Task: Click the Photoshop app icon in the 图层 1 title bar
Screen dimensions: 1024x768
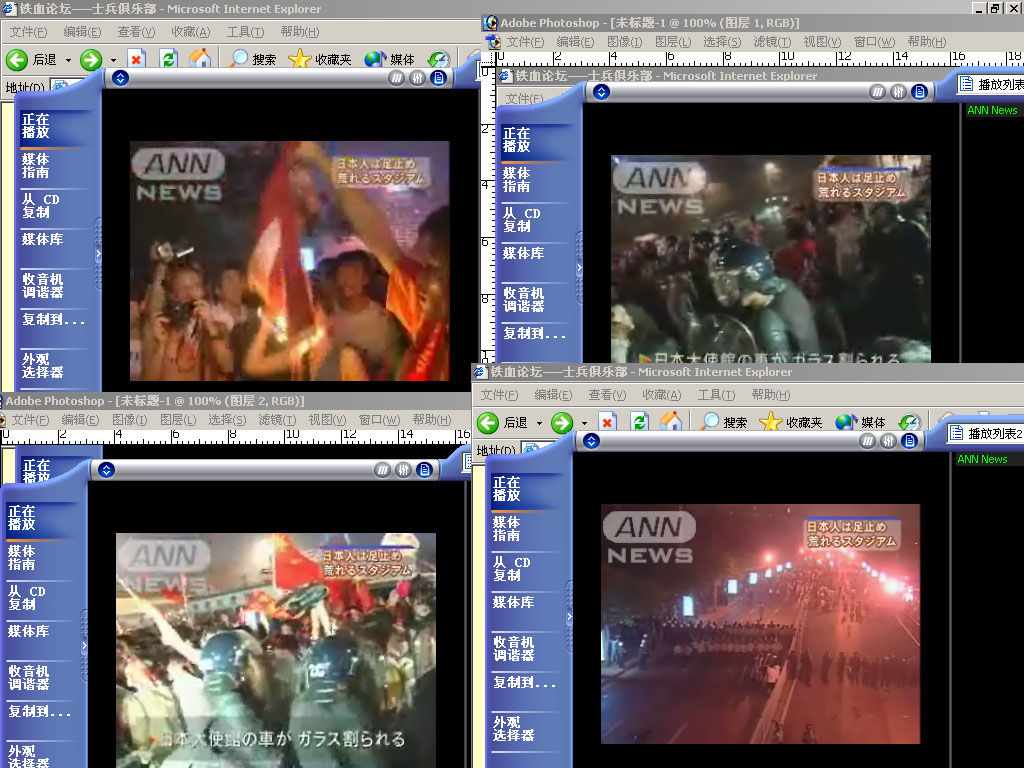Action: [490, 24]
